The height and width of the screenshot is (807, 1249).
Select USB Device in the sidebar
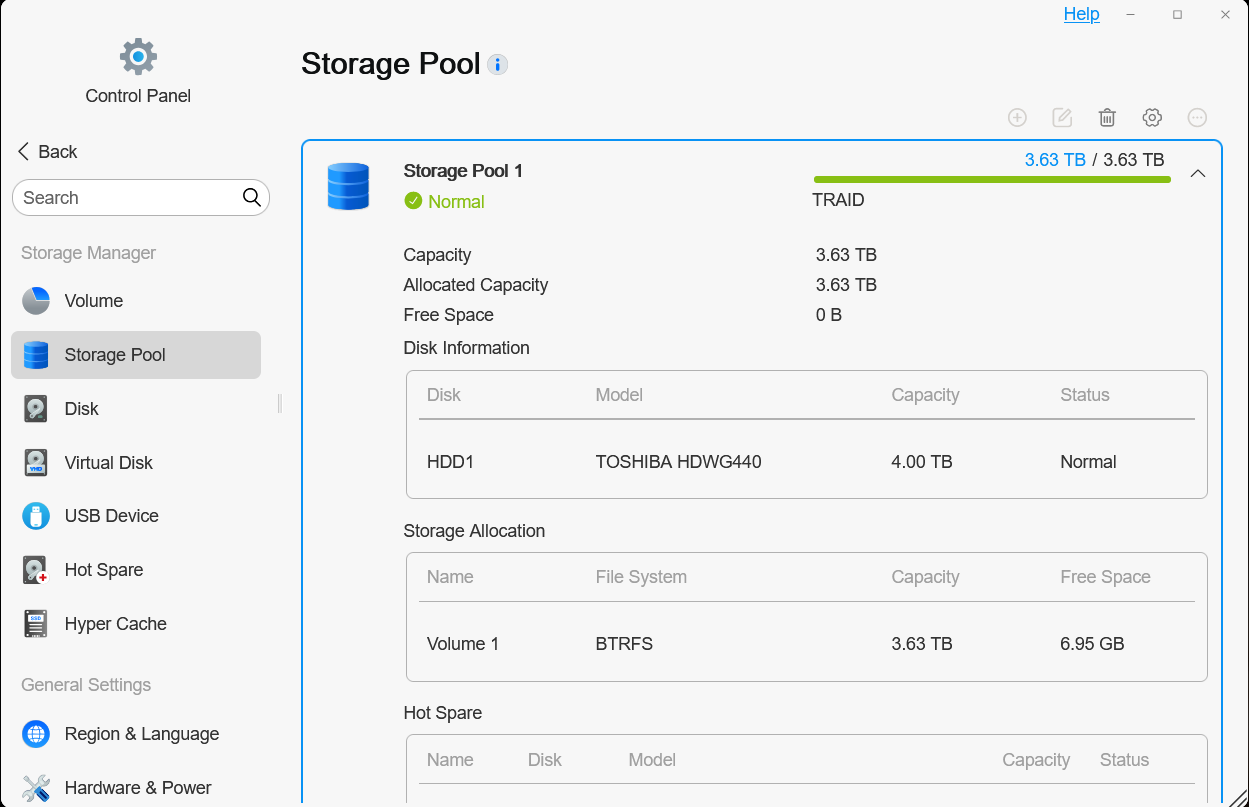111,516
